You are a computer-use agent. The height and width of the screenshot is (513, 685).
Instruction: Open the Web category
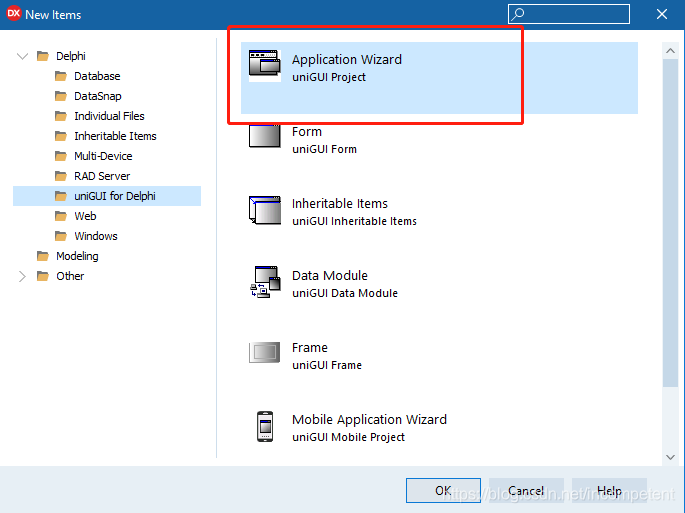[x=85, y=216]
